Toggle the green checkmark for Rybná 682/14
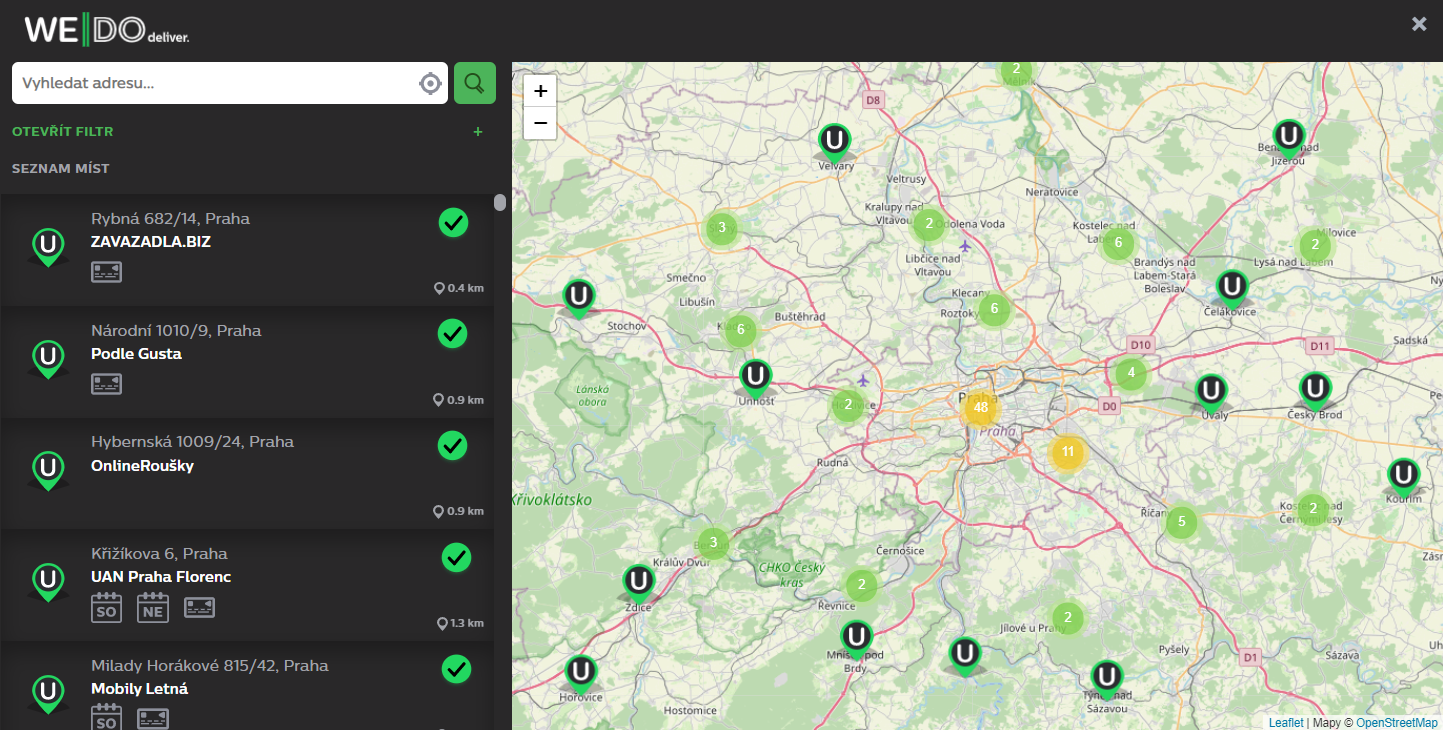1443x730 pixels. 453,223
